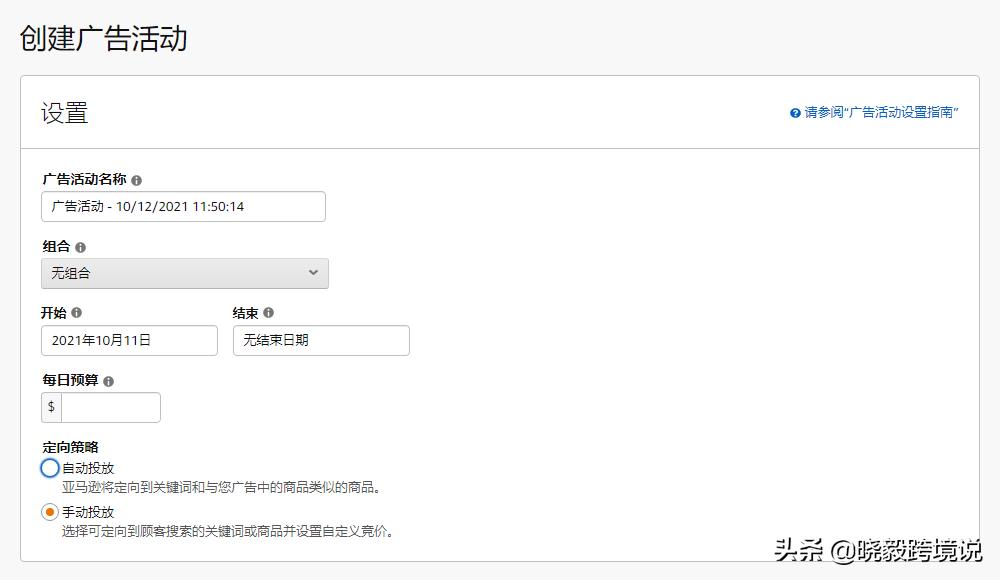Click the empty daily budget input box
This screenshot has width=1000, height=580.
[110, 407]
